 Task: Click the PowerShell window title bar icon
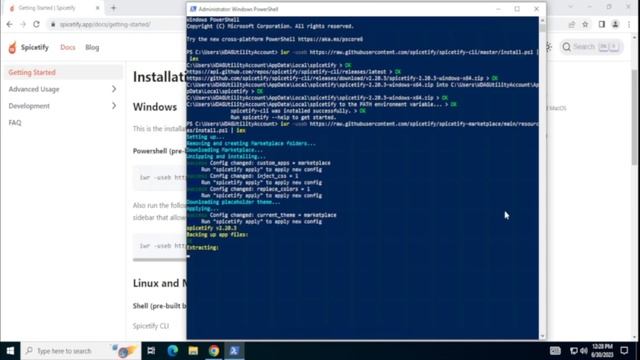pos(193,9)
